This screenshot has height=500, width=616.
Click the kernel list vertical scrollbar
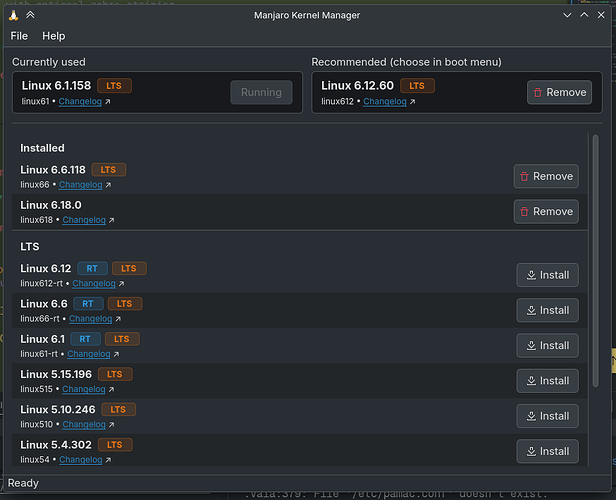click(596, 250)
